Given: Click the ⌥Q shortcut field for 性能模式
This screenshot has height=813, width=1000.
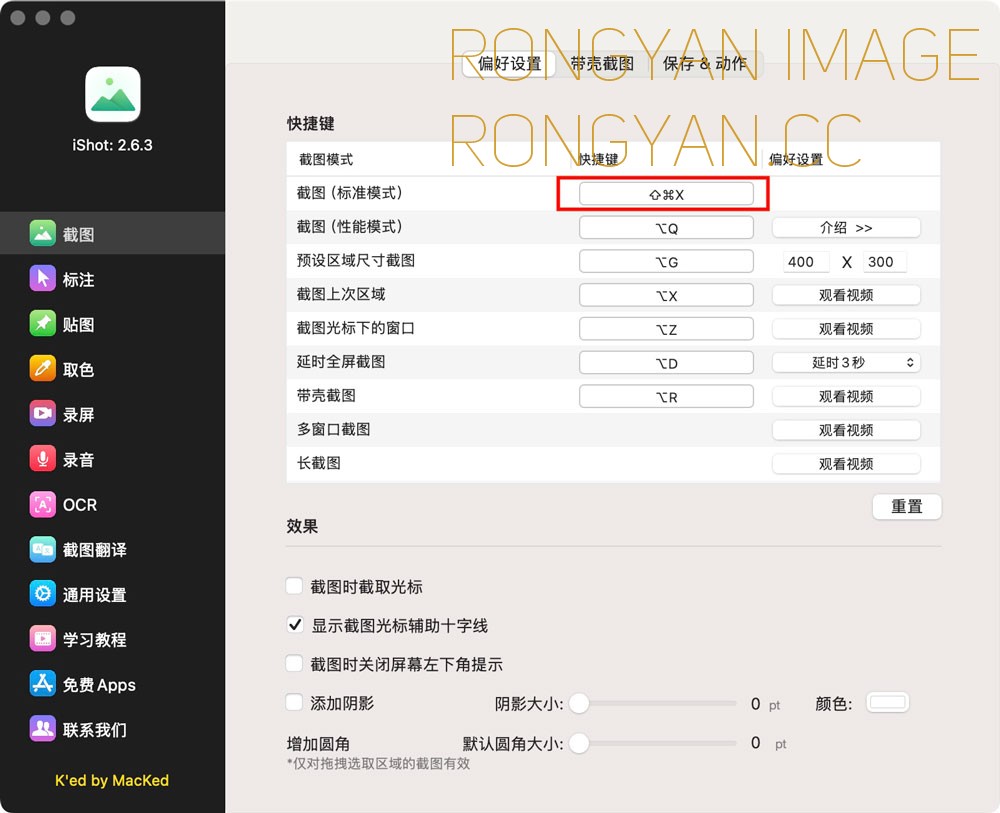Looking at the screenshot, I should [666, 228].
